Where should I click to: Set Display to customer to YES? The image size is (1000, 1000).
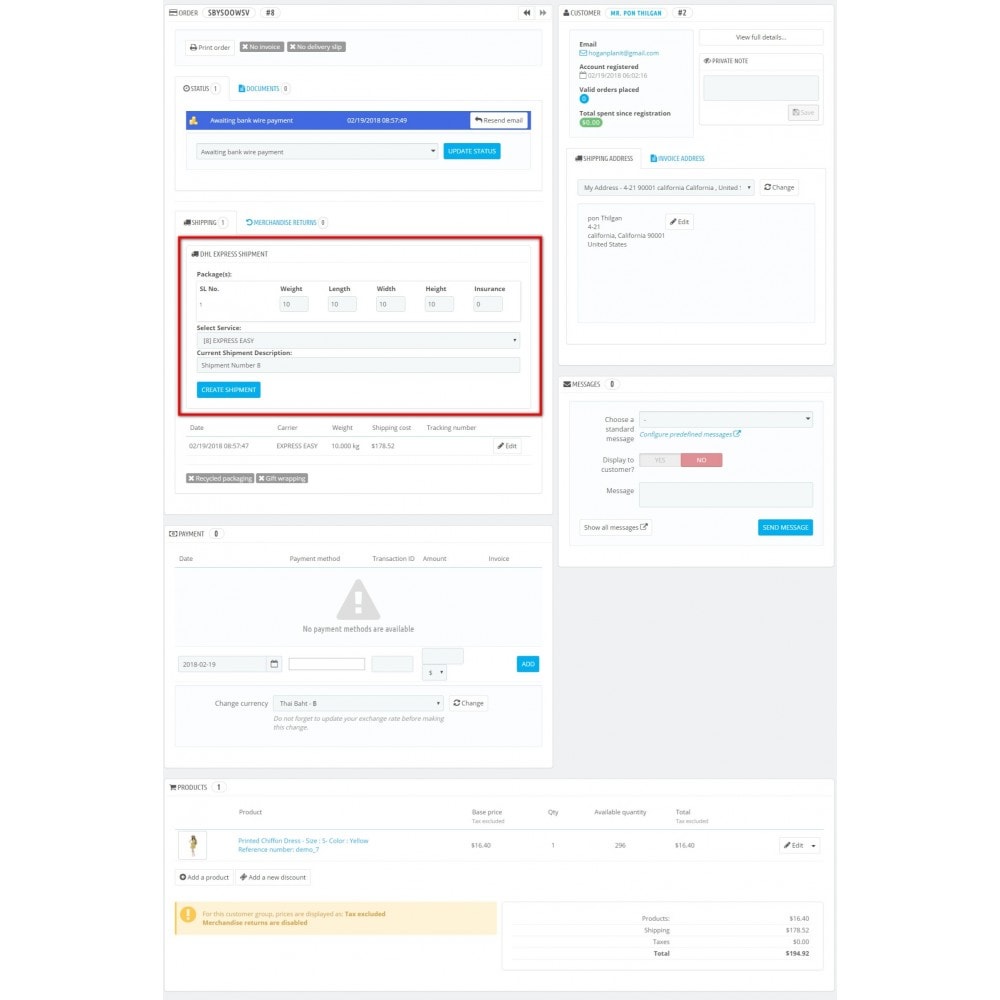pos(660,460)
